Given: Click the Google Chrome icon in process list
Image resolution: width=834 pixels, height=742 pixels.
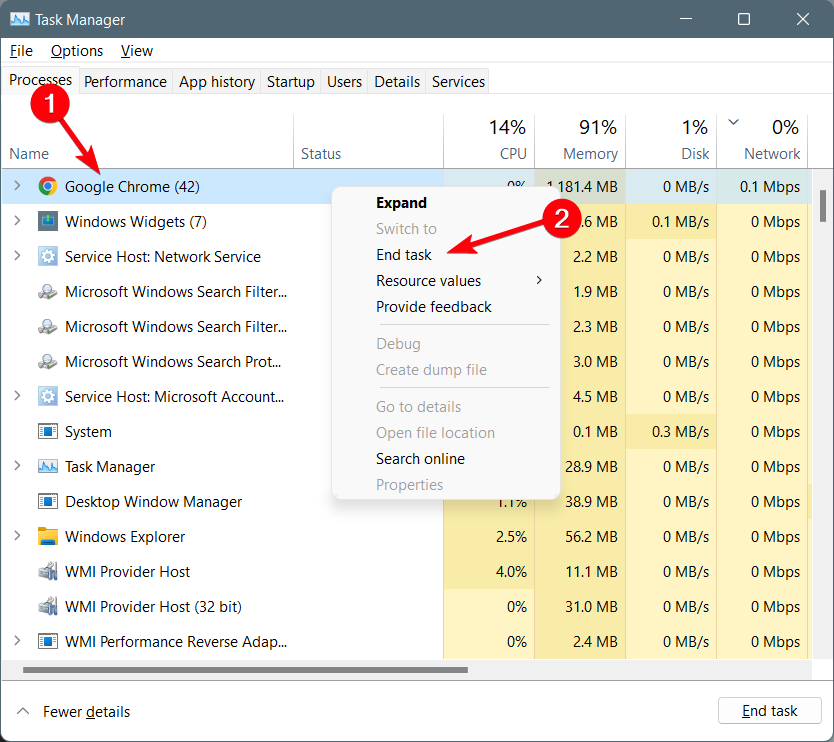Looking at the screenshot, I should tap(48, 186).
